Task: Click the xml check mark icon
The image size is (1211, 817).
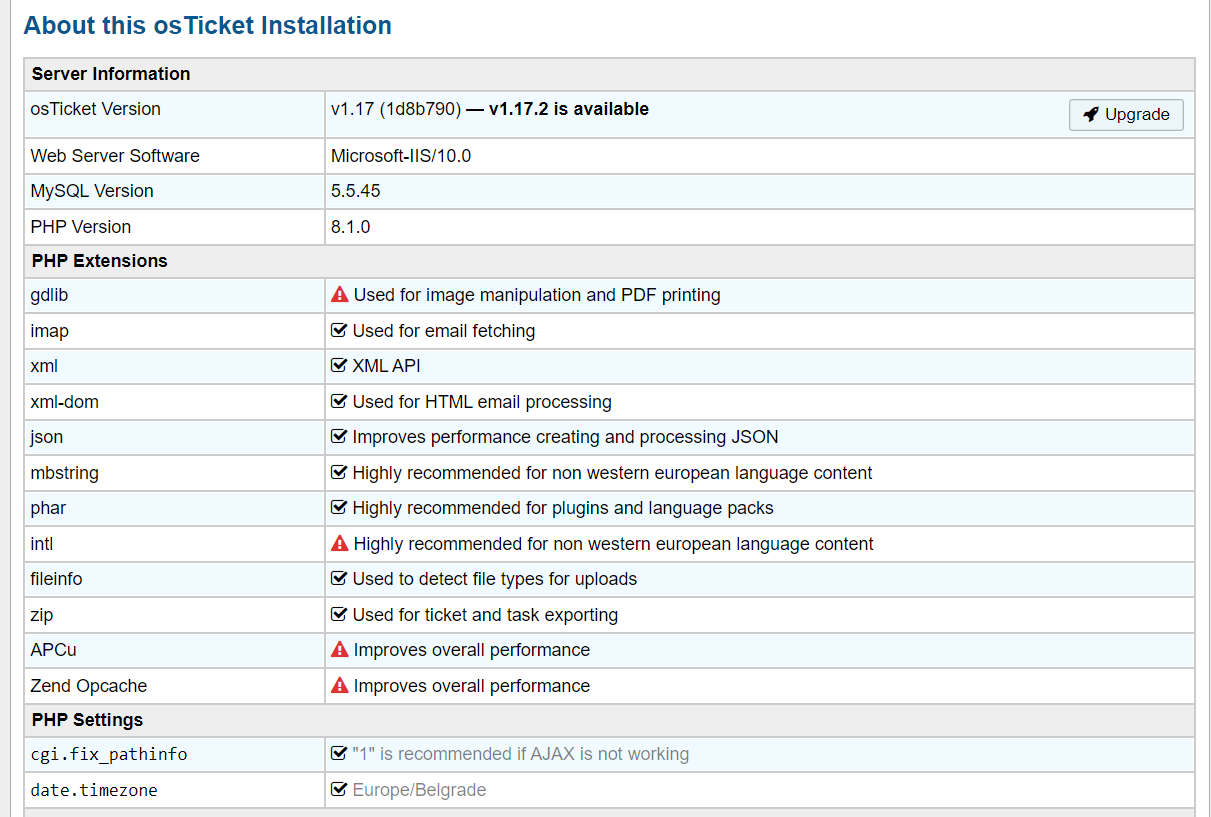Action: tap(339, 366)
